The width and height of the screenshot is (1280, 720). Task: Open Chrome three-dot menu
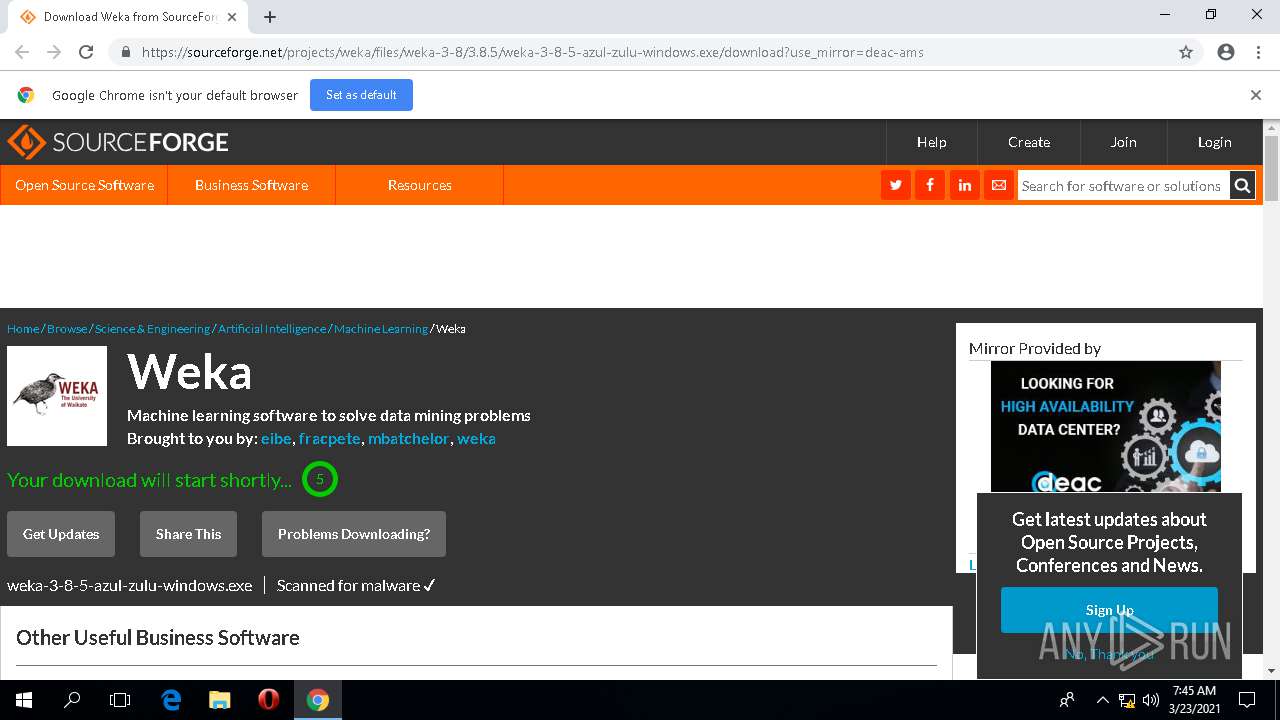click(x=1258, y=52)
